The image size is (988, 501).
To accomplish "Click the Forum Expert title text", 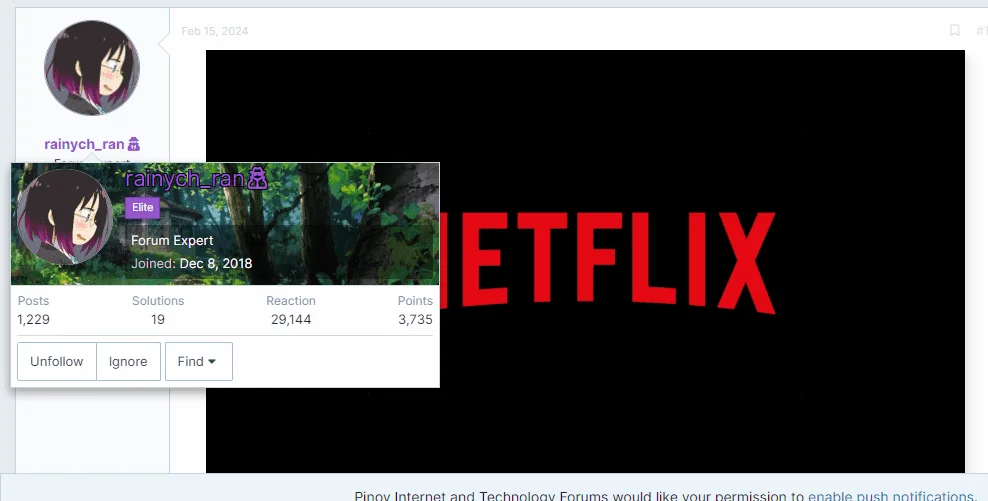I will pyautogui.click(x=172, y=241).
